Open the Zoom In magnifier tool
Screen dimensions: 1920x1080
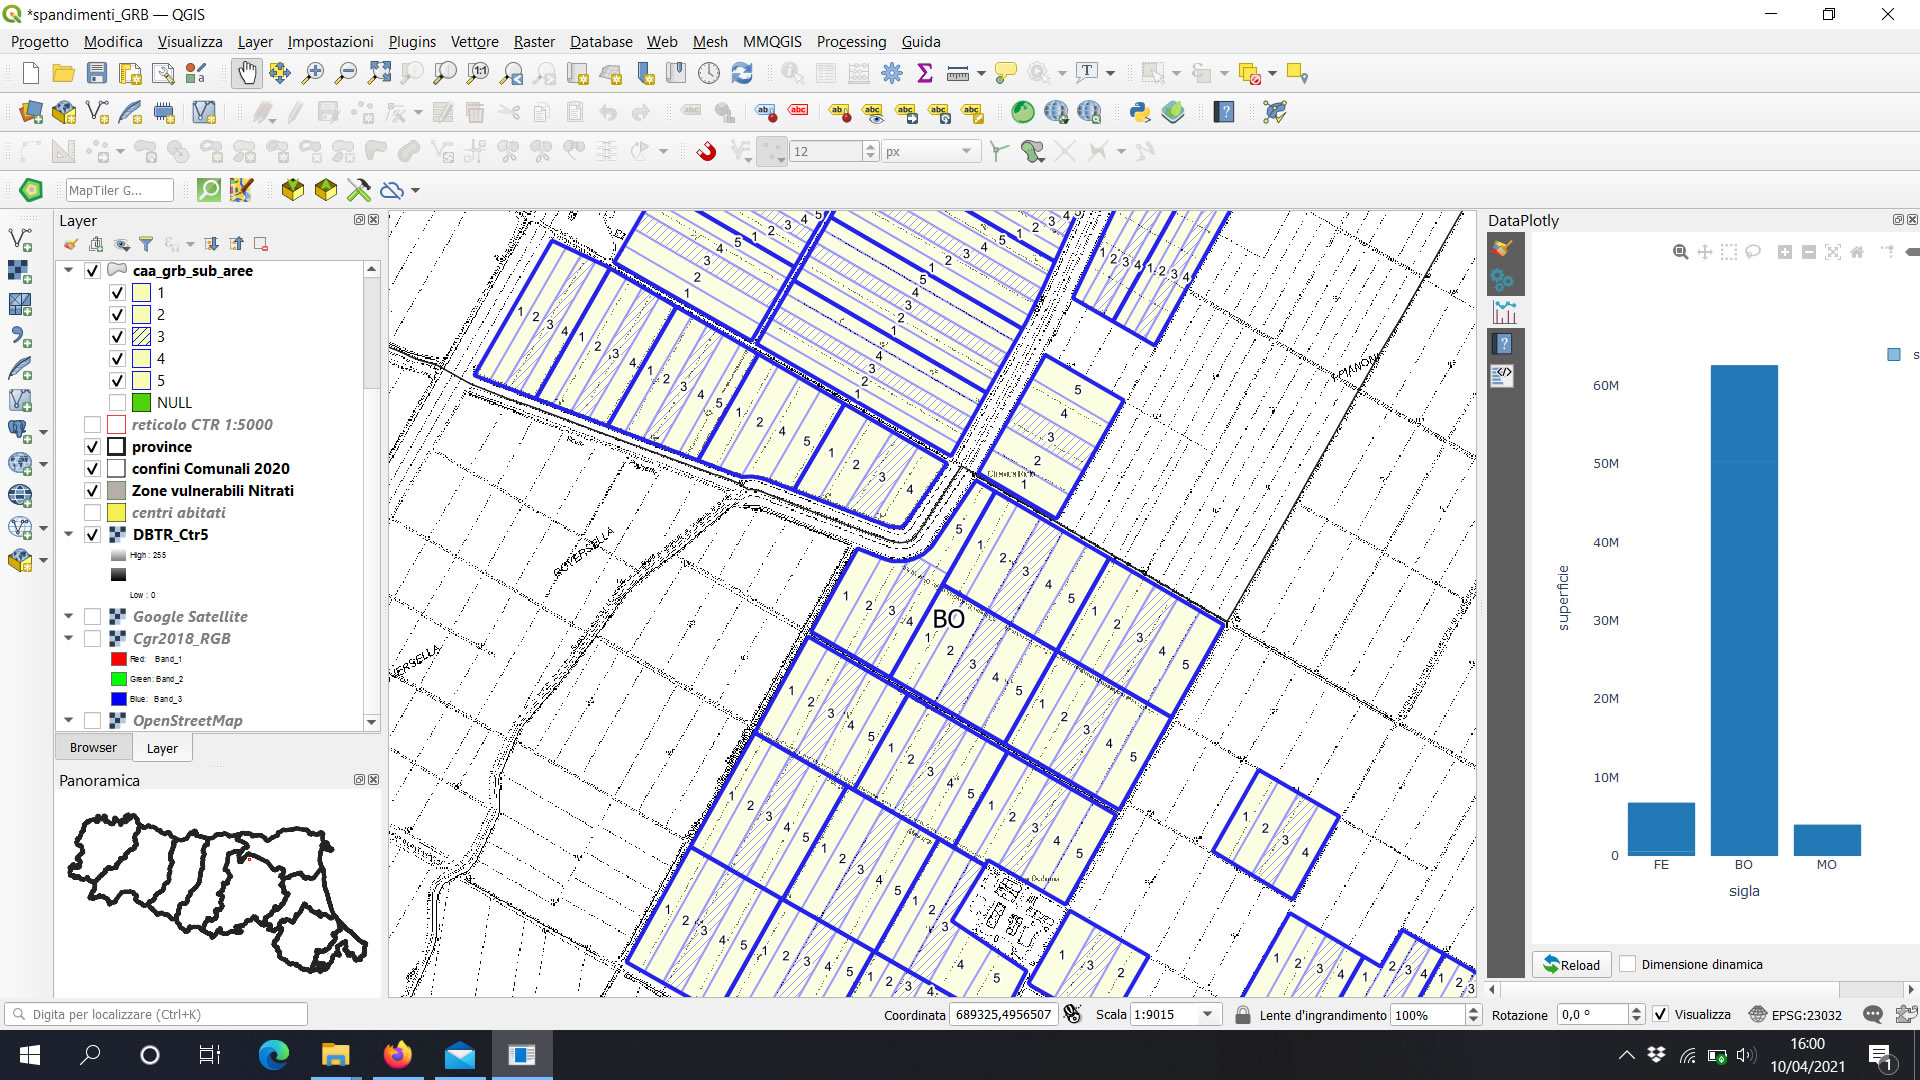click(x=313, y=73)
